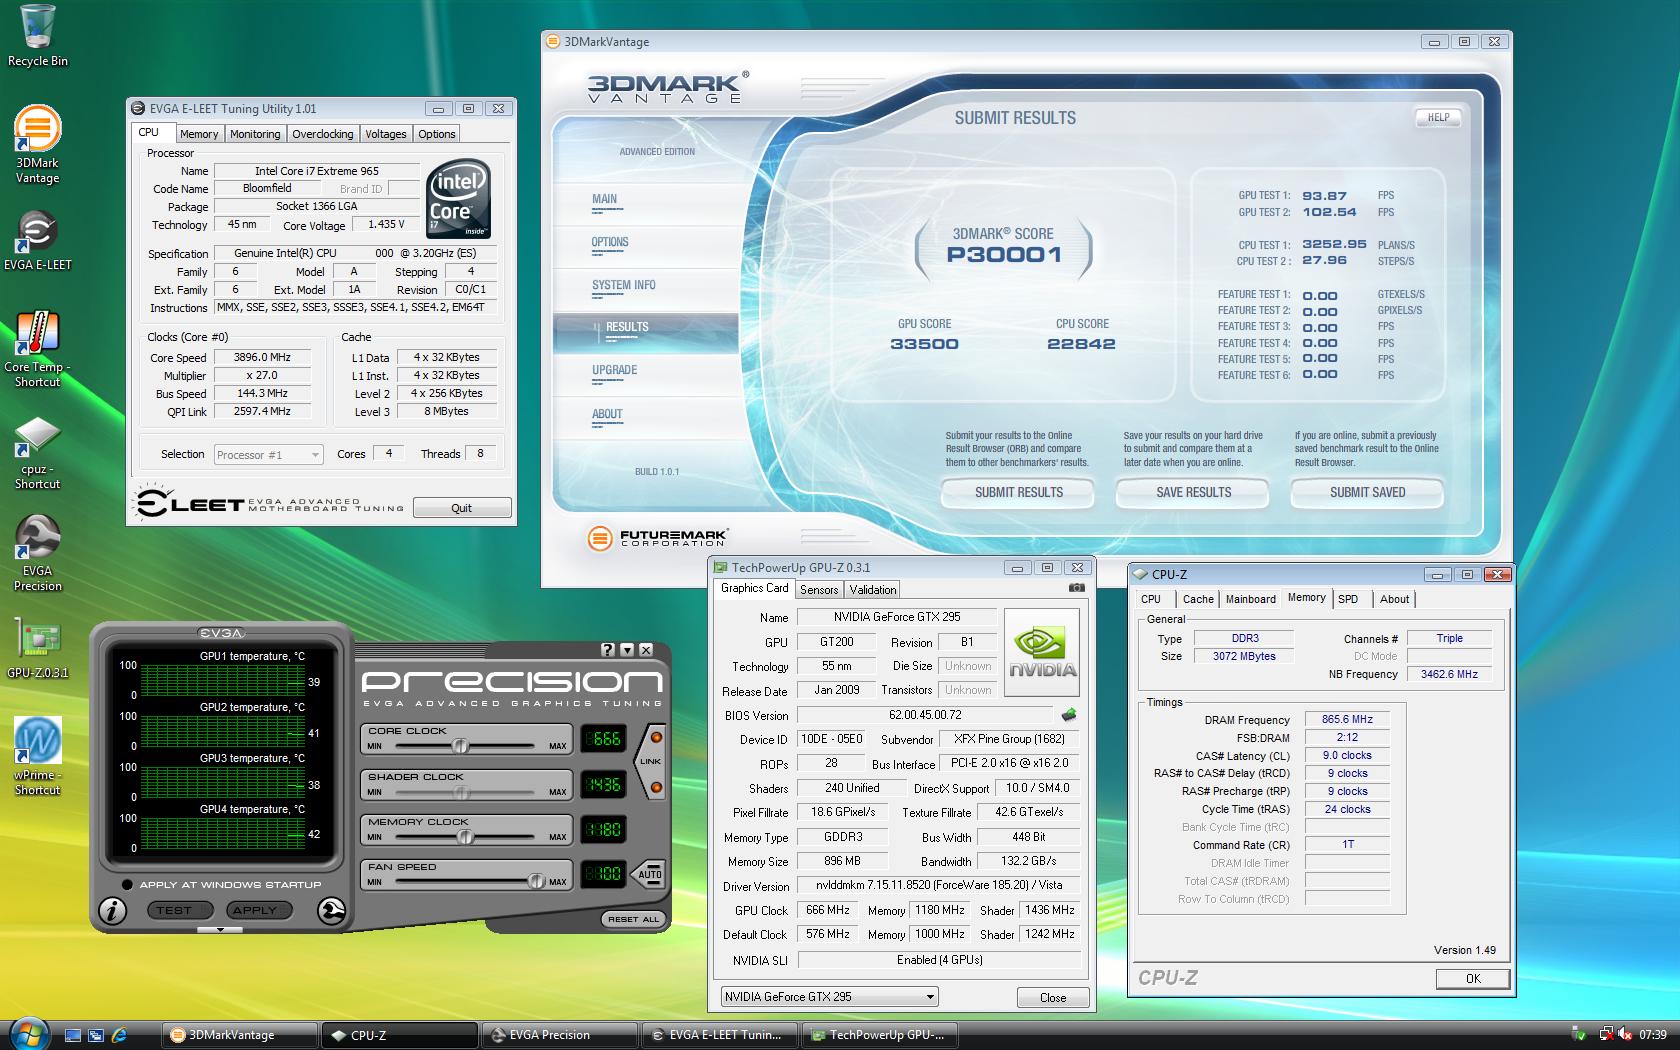This screenshot has width=1680, height=1050.
Task: Click the taskbar clock showing 07:39
Action: (1653, 1035)
